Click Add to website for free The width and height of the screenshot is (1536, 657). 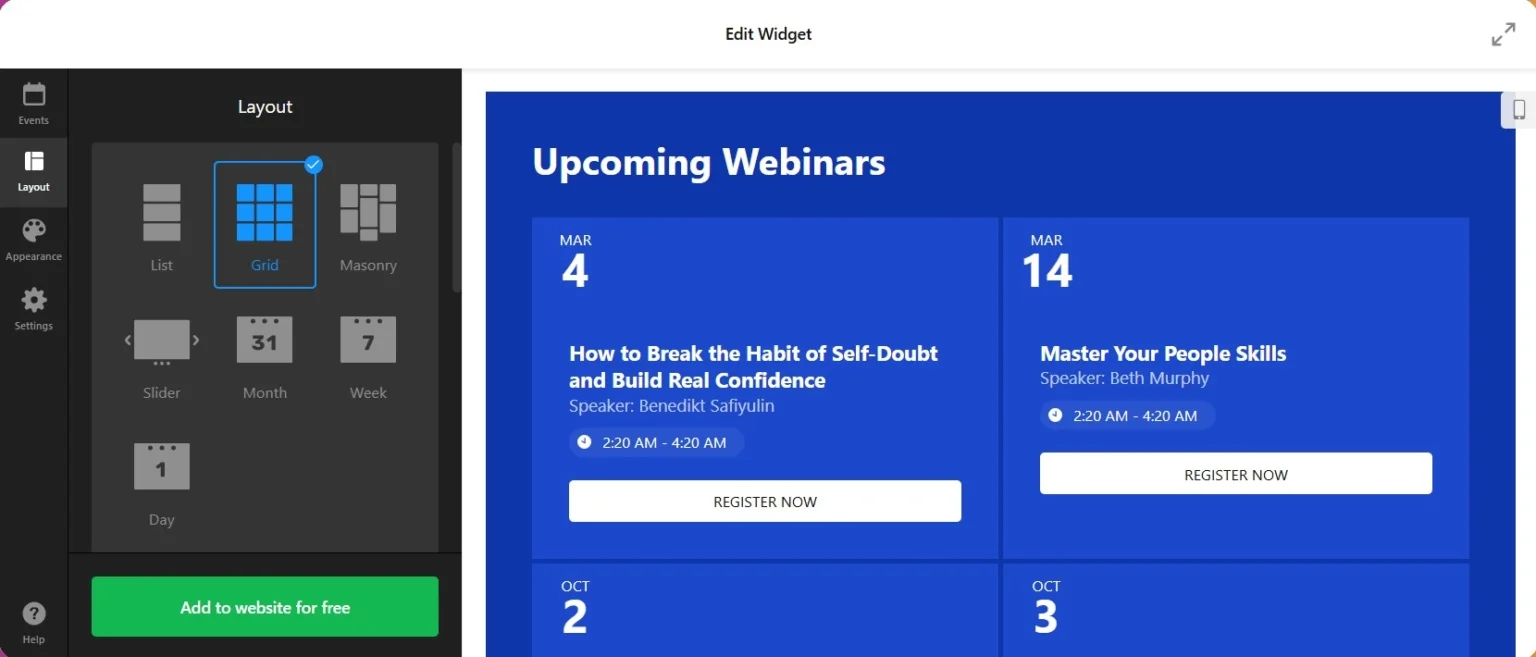click(x=264, y=606)
